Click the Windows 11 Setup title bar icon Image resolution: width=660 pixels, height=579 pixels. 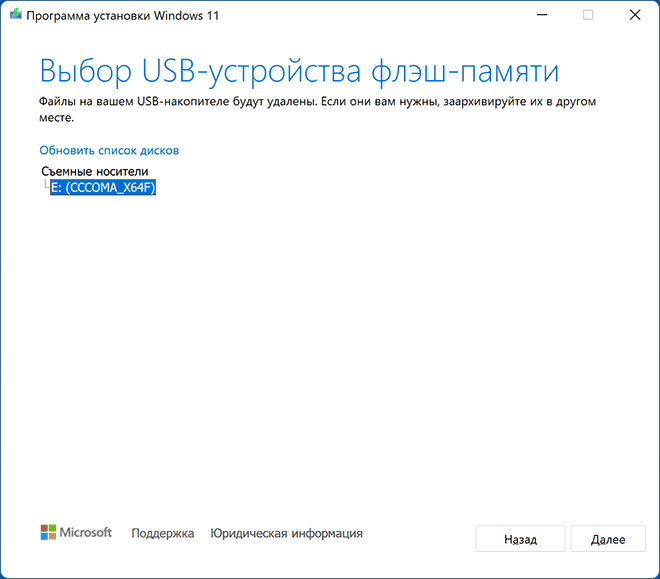pyautogui.click(x=13, y=15)
